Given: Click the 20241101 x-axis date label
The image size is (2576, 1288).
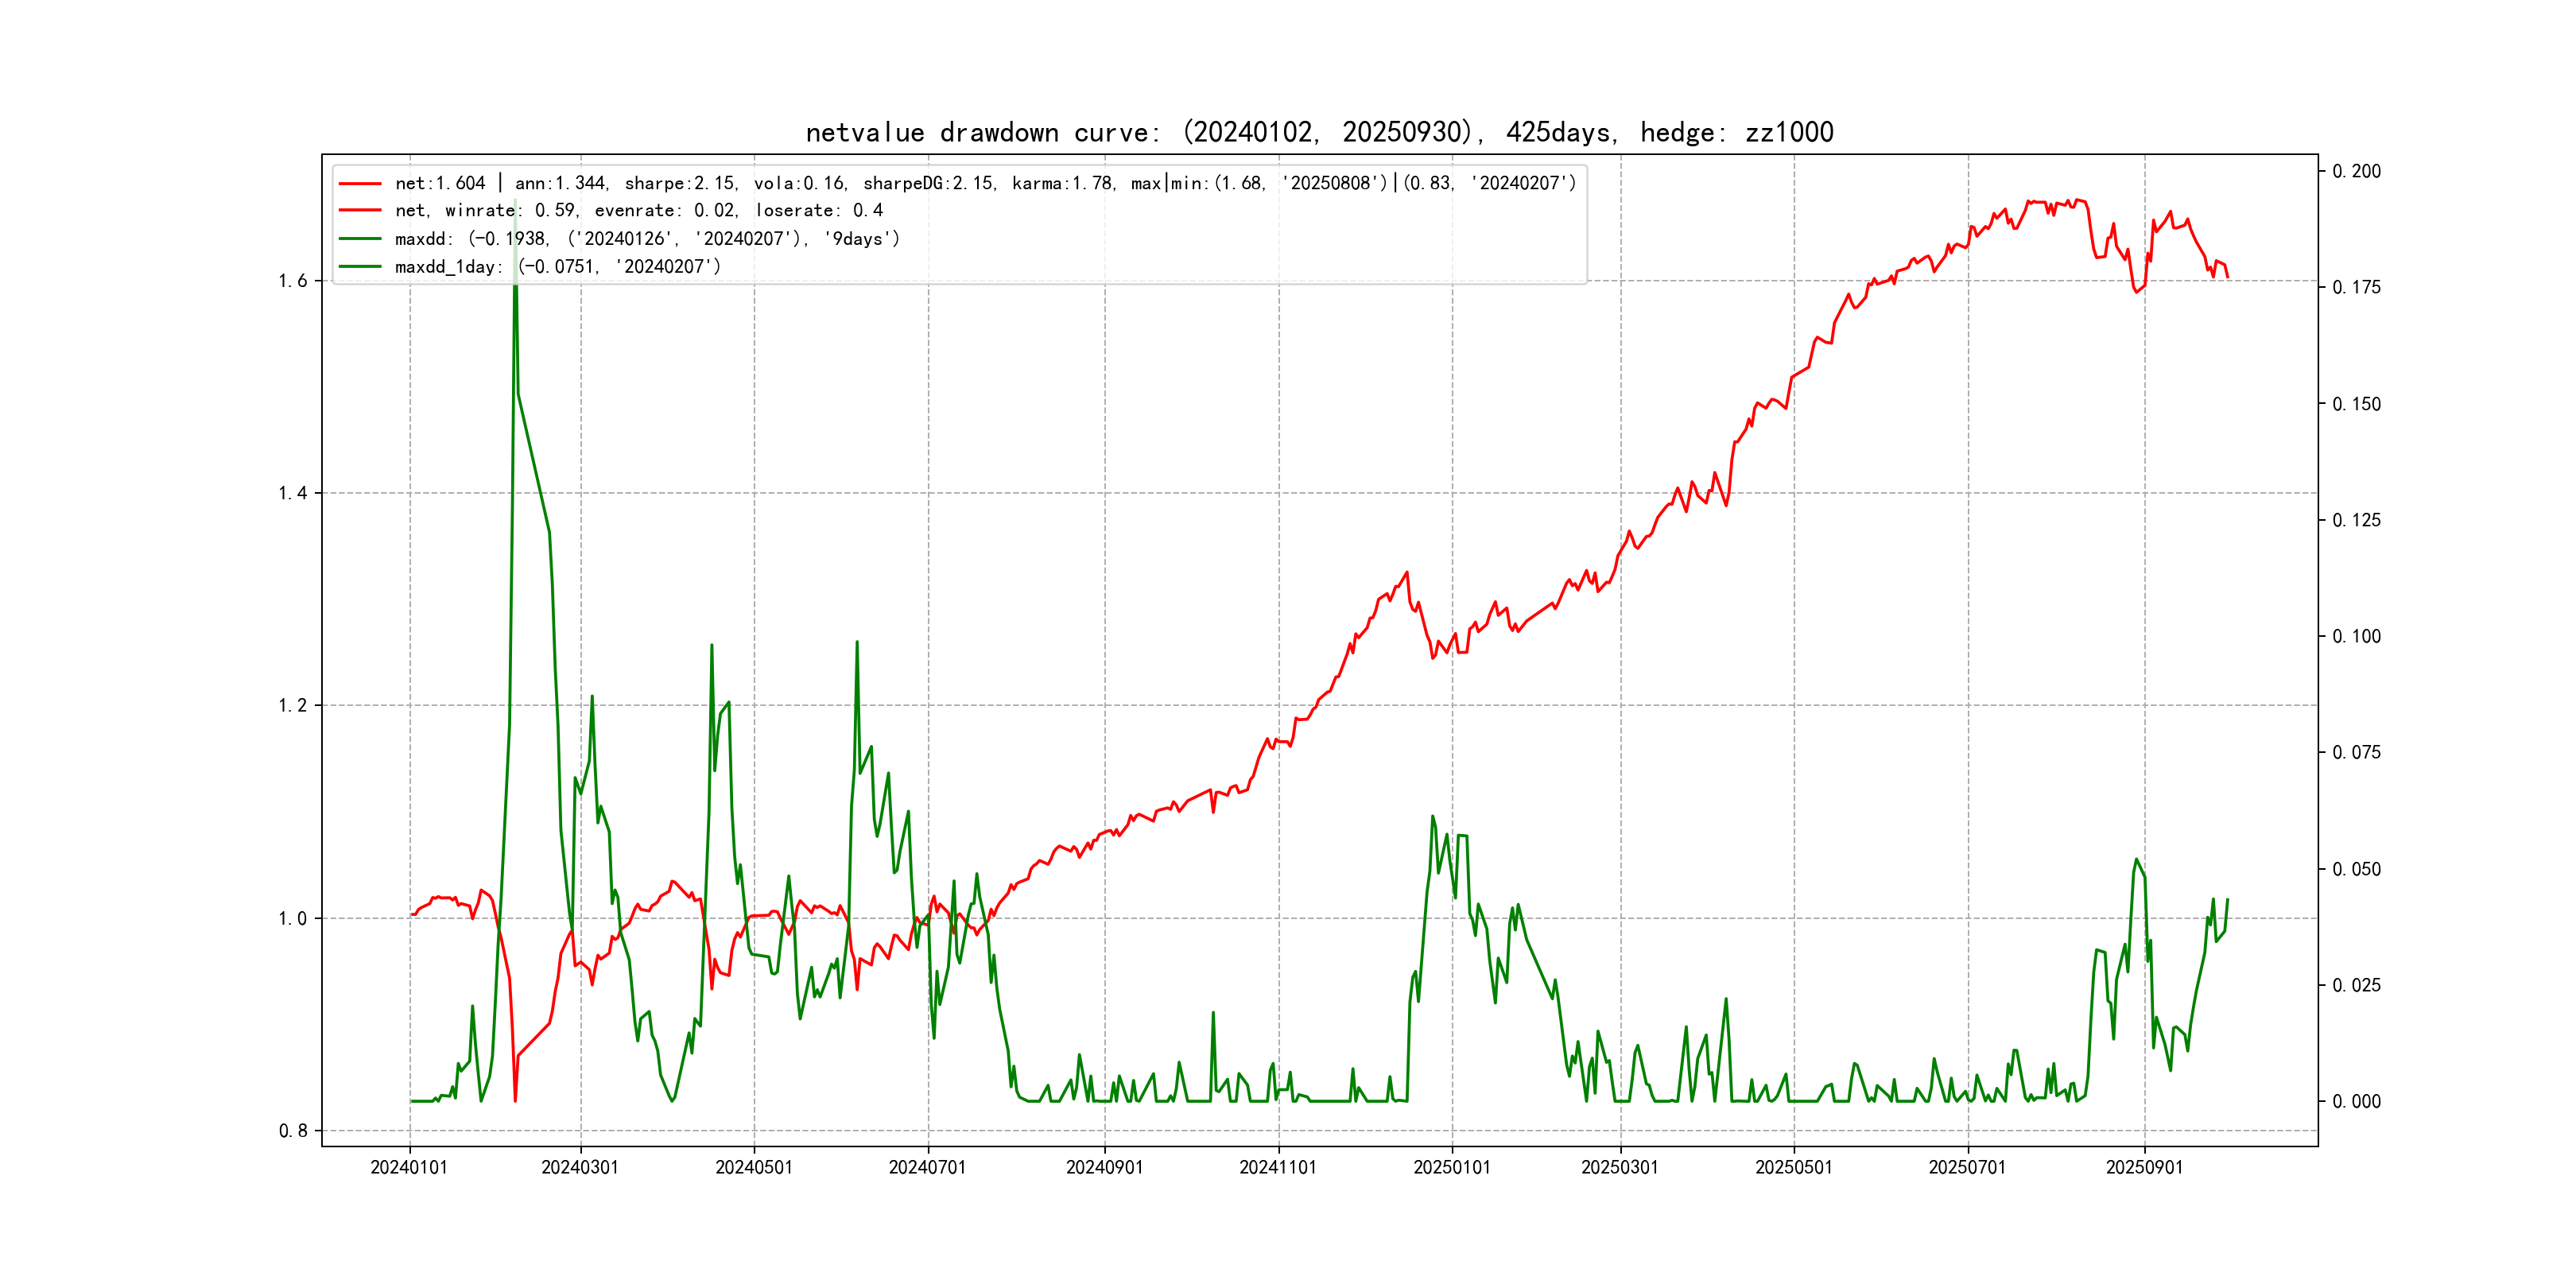Looking at the screenshot, I should click(x=1278, y=1168).
